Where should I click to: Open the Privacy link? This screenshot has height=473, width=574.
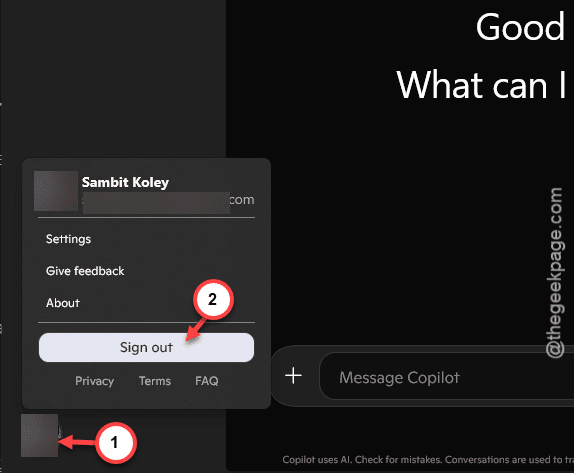pos(94,381)
